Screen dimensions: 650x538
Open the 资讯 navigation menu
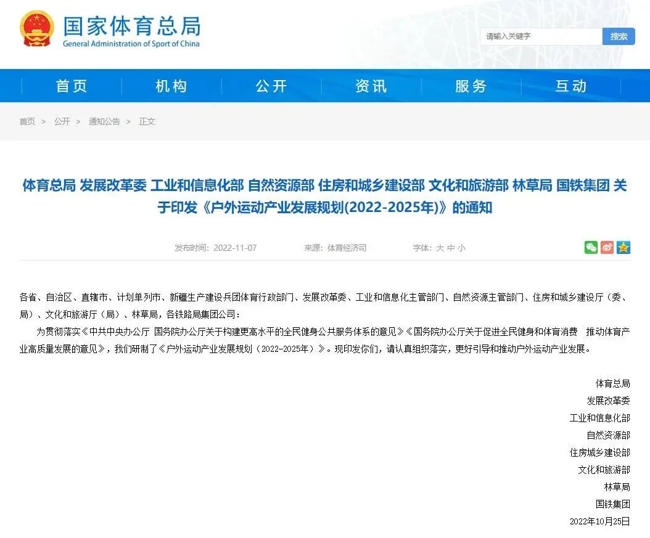[371, 86]
